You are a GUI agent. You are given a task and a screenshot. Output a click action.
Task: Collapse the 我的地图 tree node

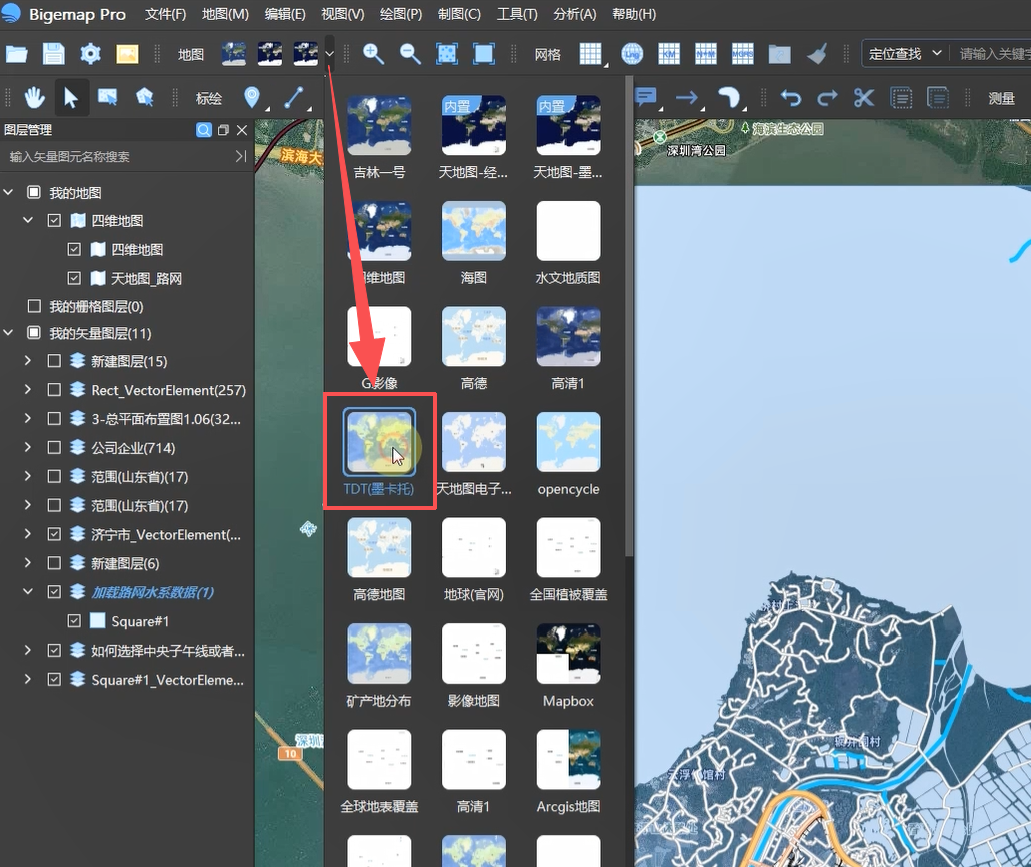coord(8,192)
